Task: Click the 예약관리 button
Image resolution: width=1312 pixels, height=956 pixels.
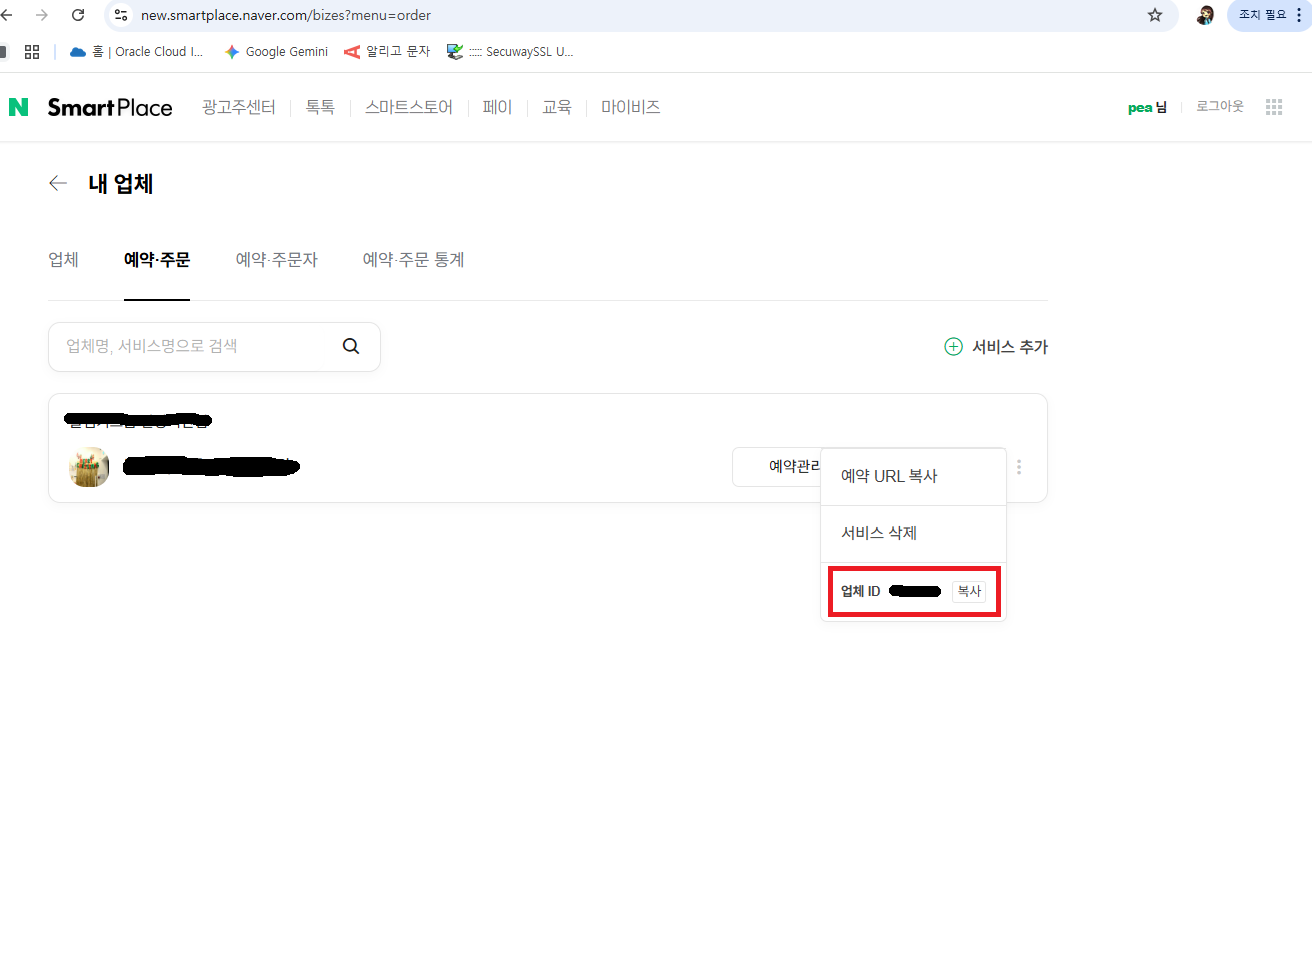Action: click(x=790, y=466)
